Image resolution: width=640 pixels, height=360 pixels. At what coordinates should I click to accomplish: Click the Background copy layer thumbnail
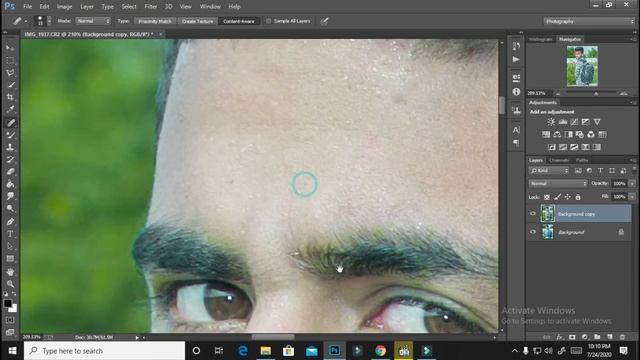pyautogui.click(x=547, y=213)
